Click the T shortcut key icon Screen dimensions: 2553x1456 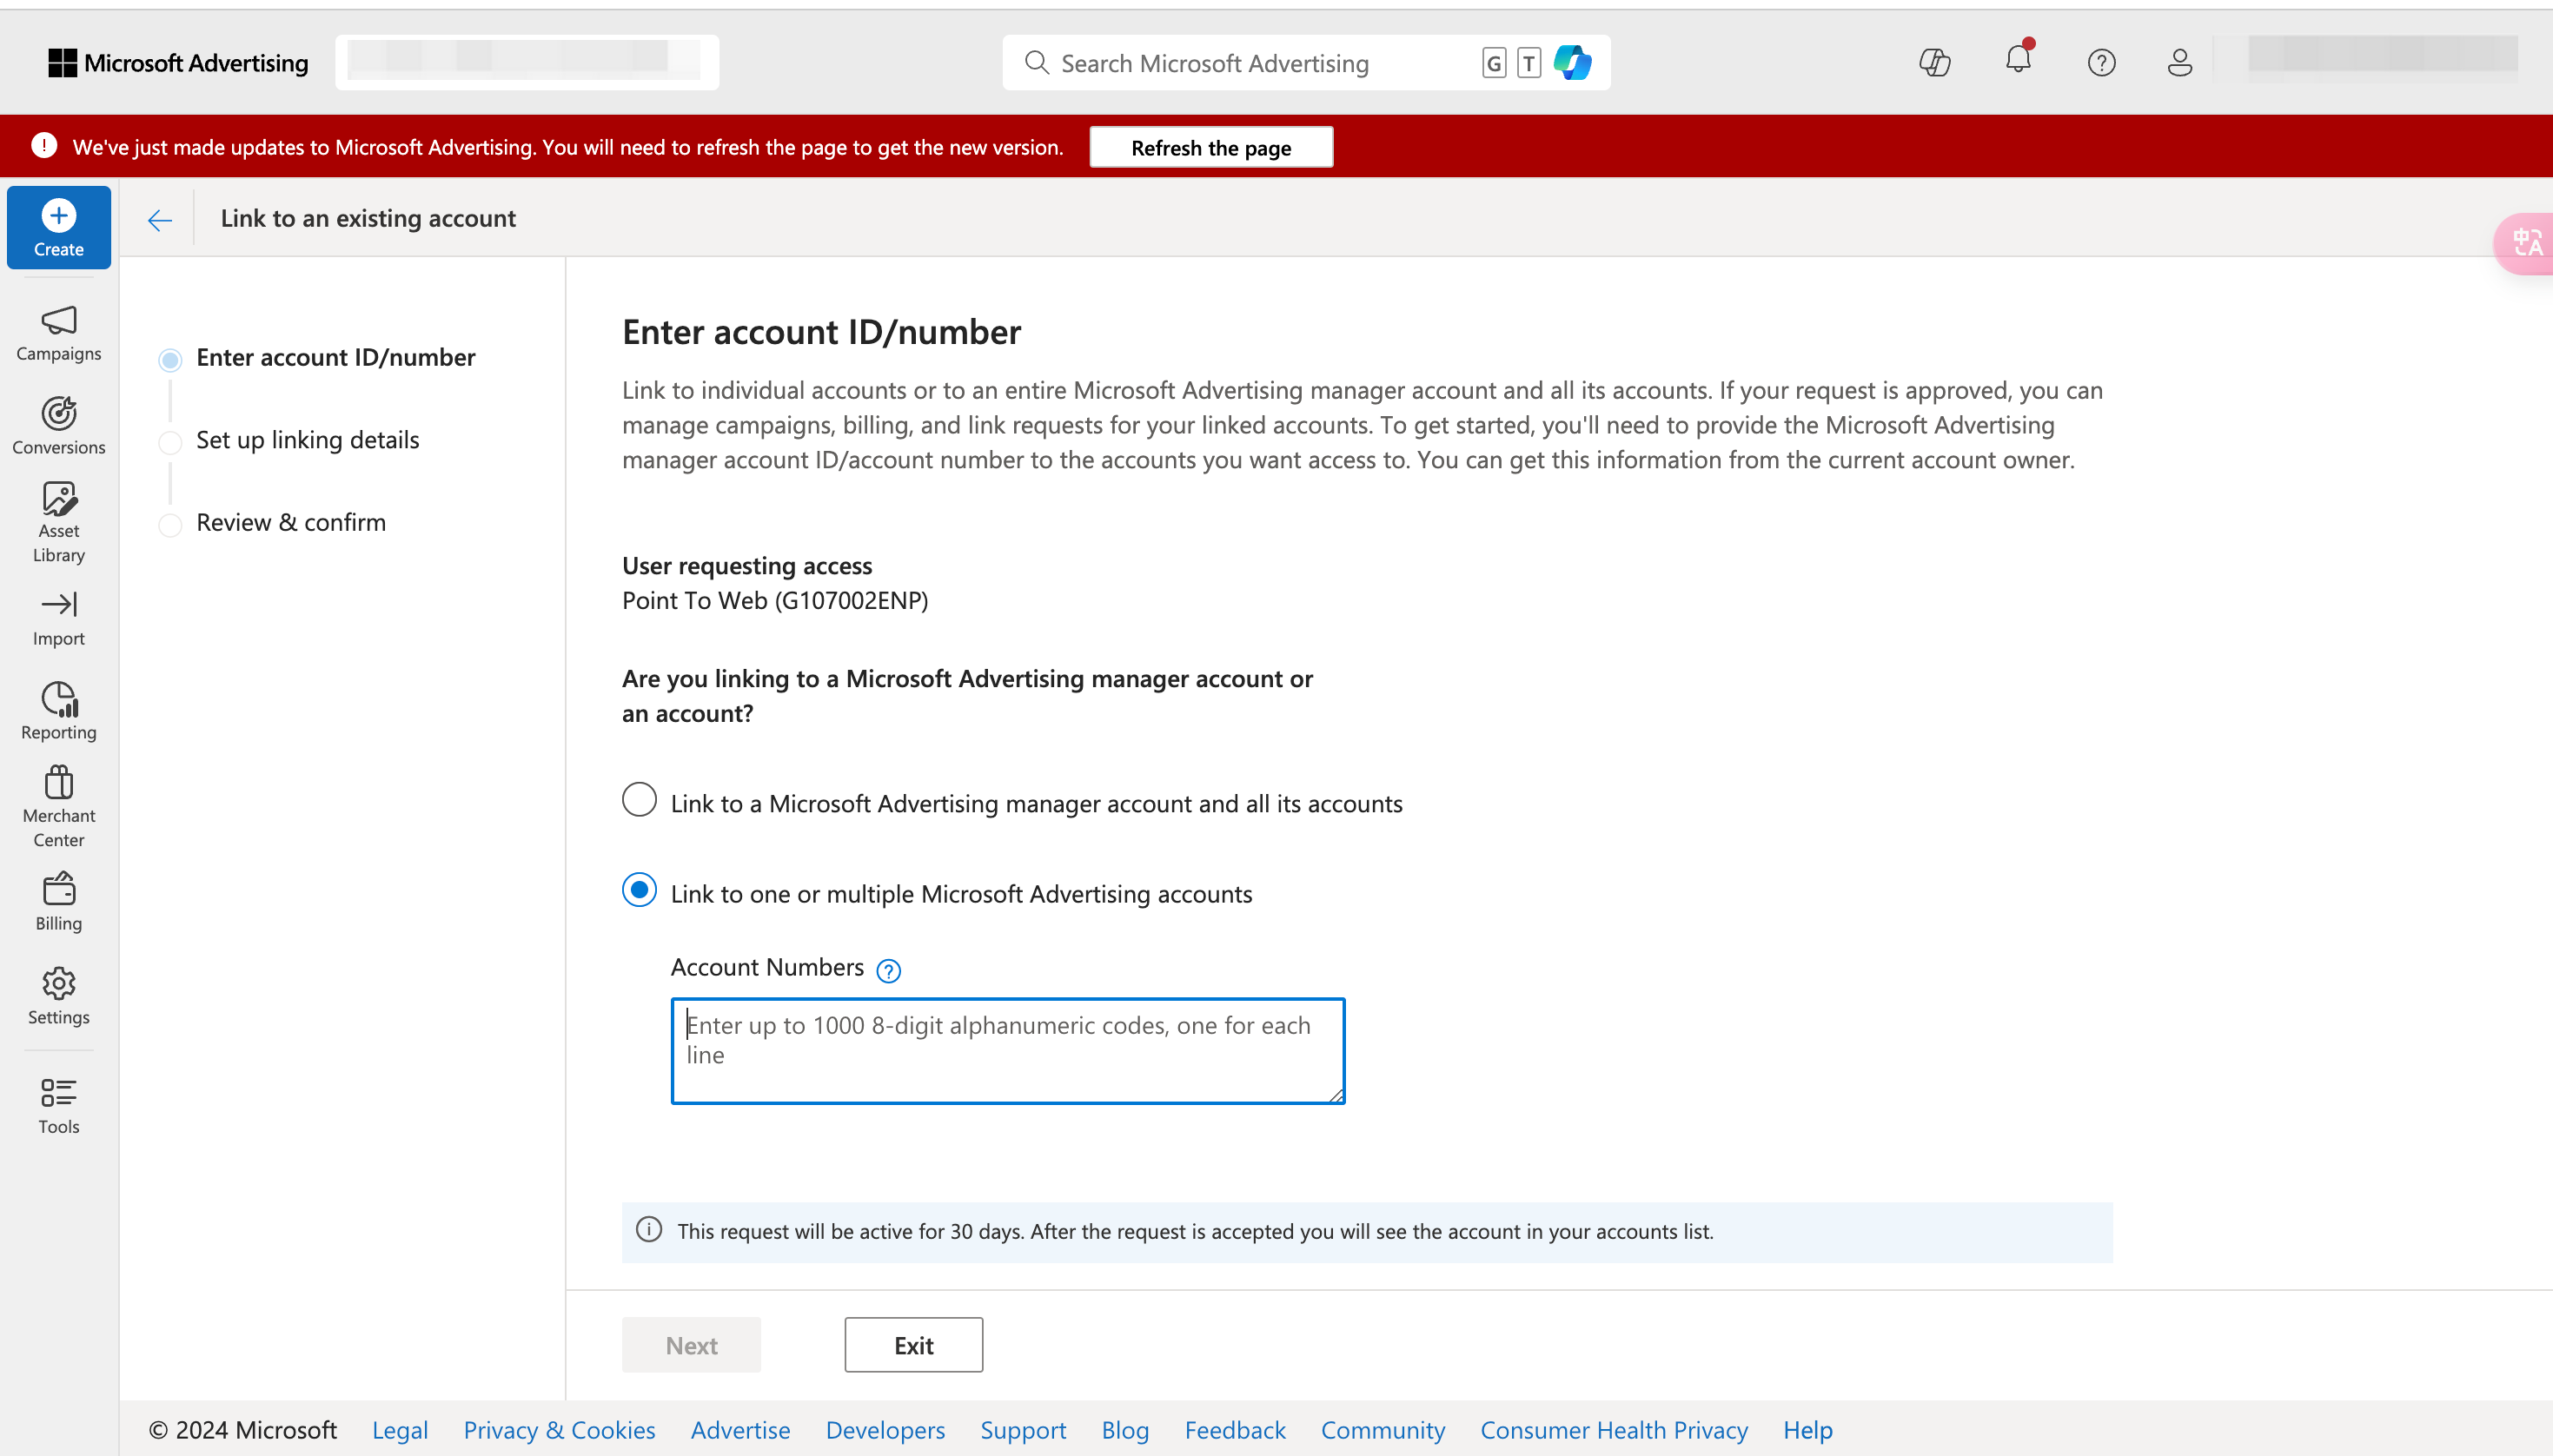tap(1528, 63)
